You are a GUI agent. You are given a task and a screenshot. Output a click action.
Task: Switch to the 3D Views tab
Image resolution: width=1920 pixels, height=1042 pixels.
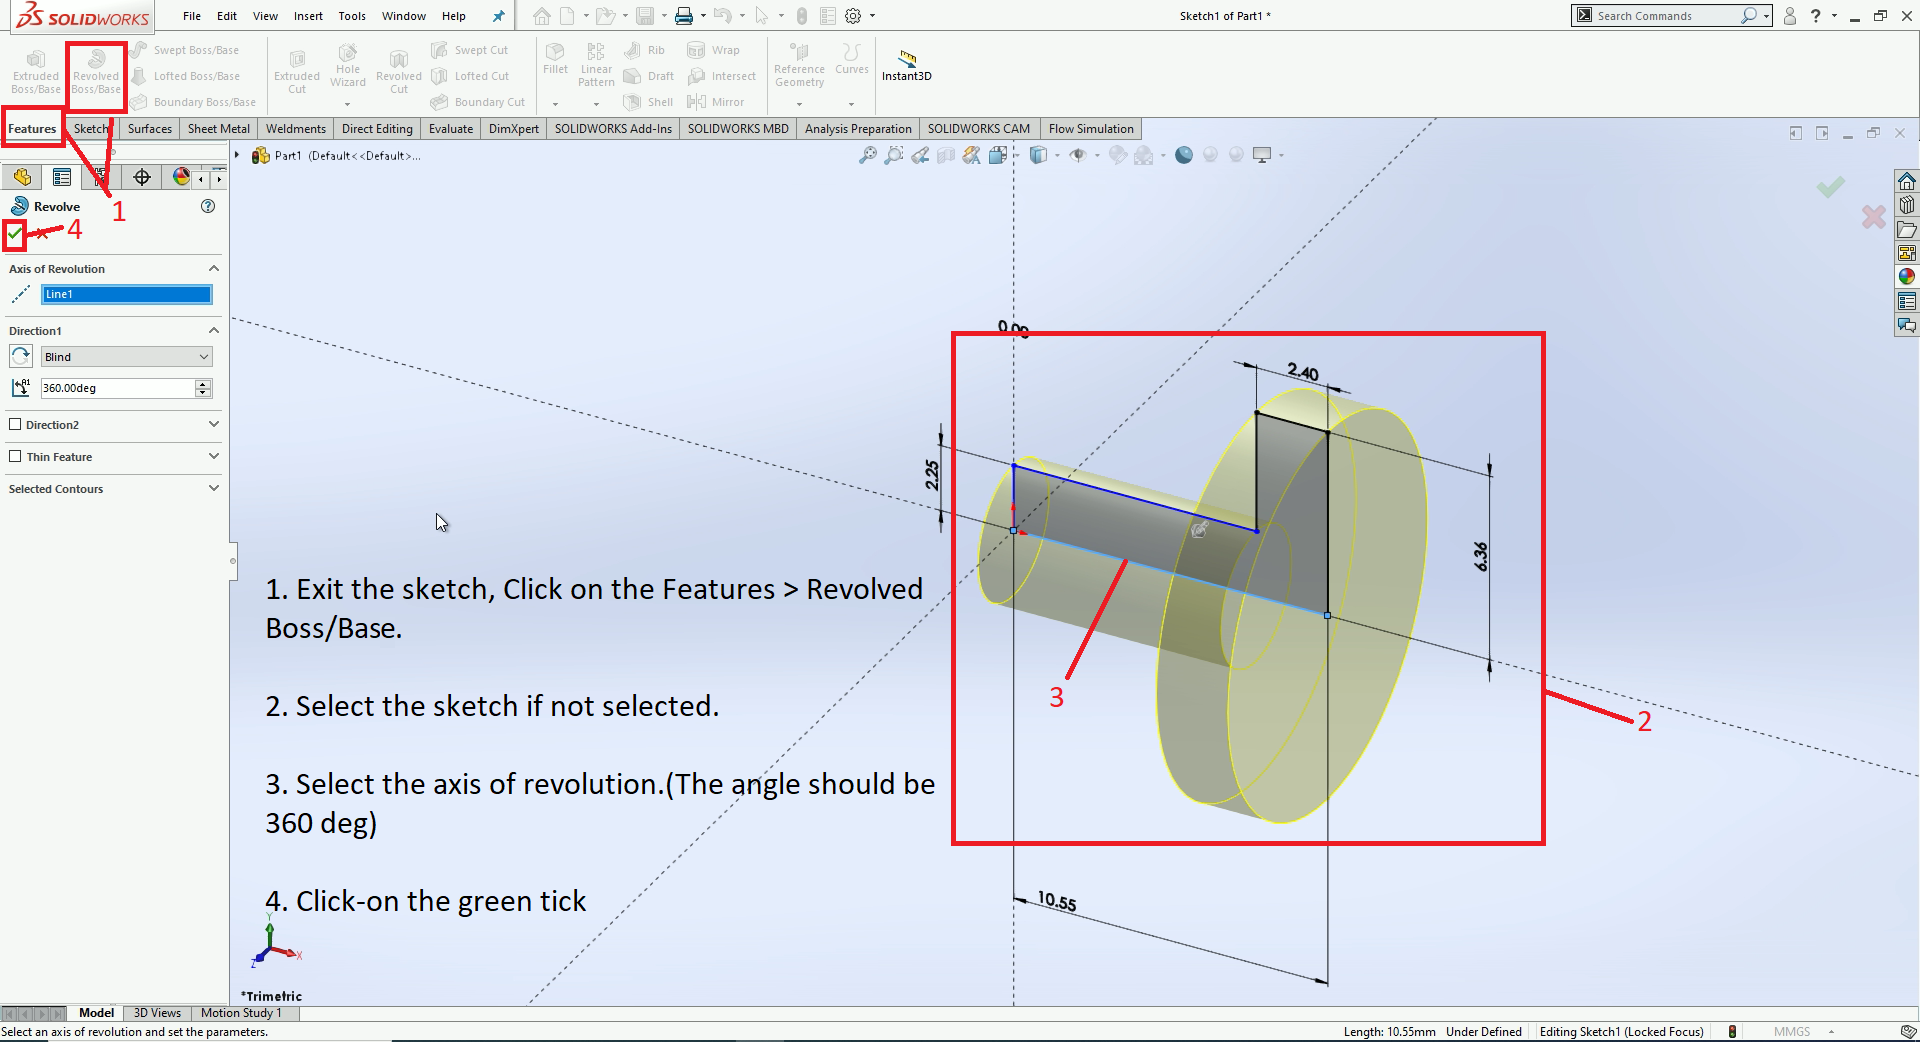[157, 1013]
